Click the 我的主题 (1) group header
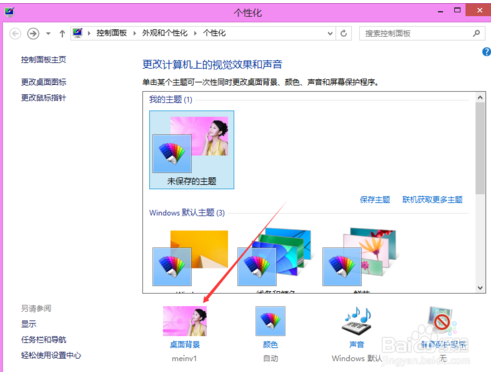This screenshot has width=491, height=372. coord(170,99)
